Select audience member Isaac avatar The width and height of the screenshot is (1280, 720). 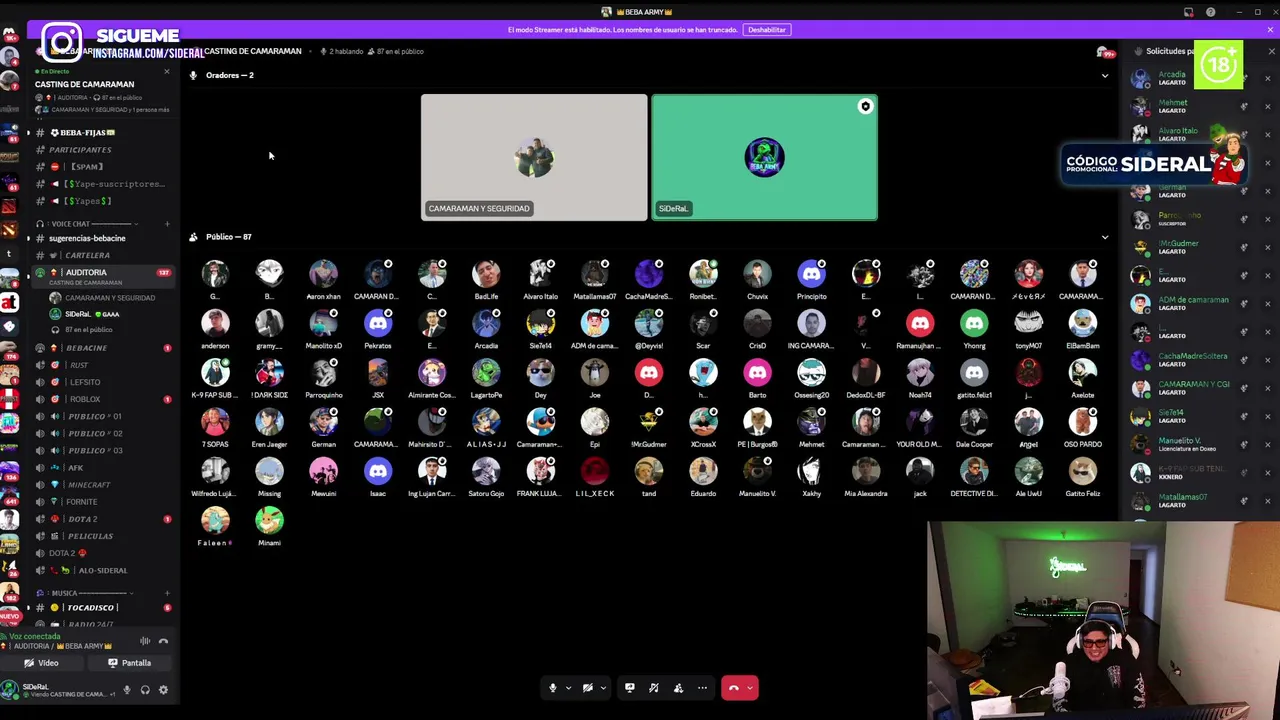[378, 471]
